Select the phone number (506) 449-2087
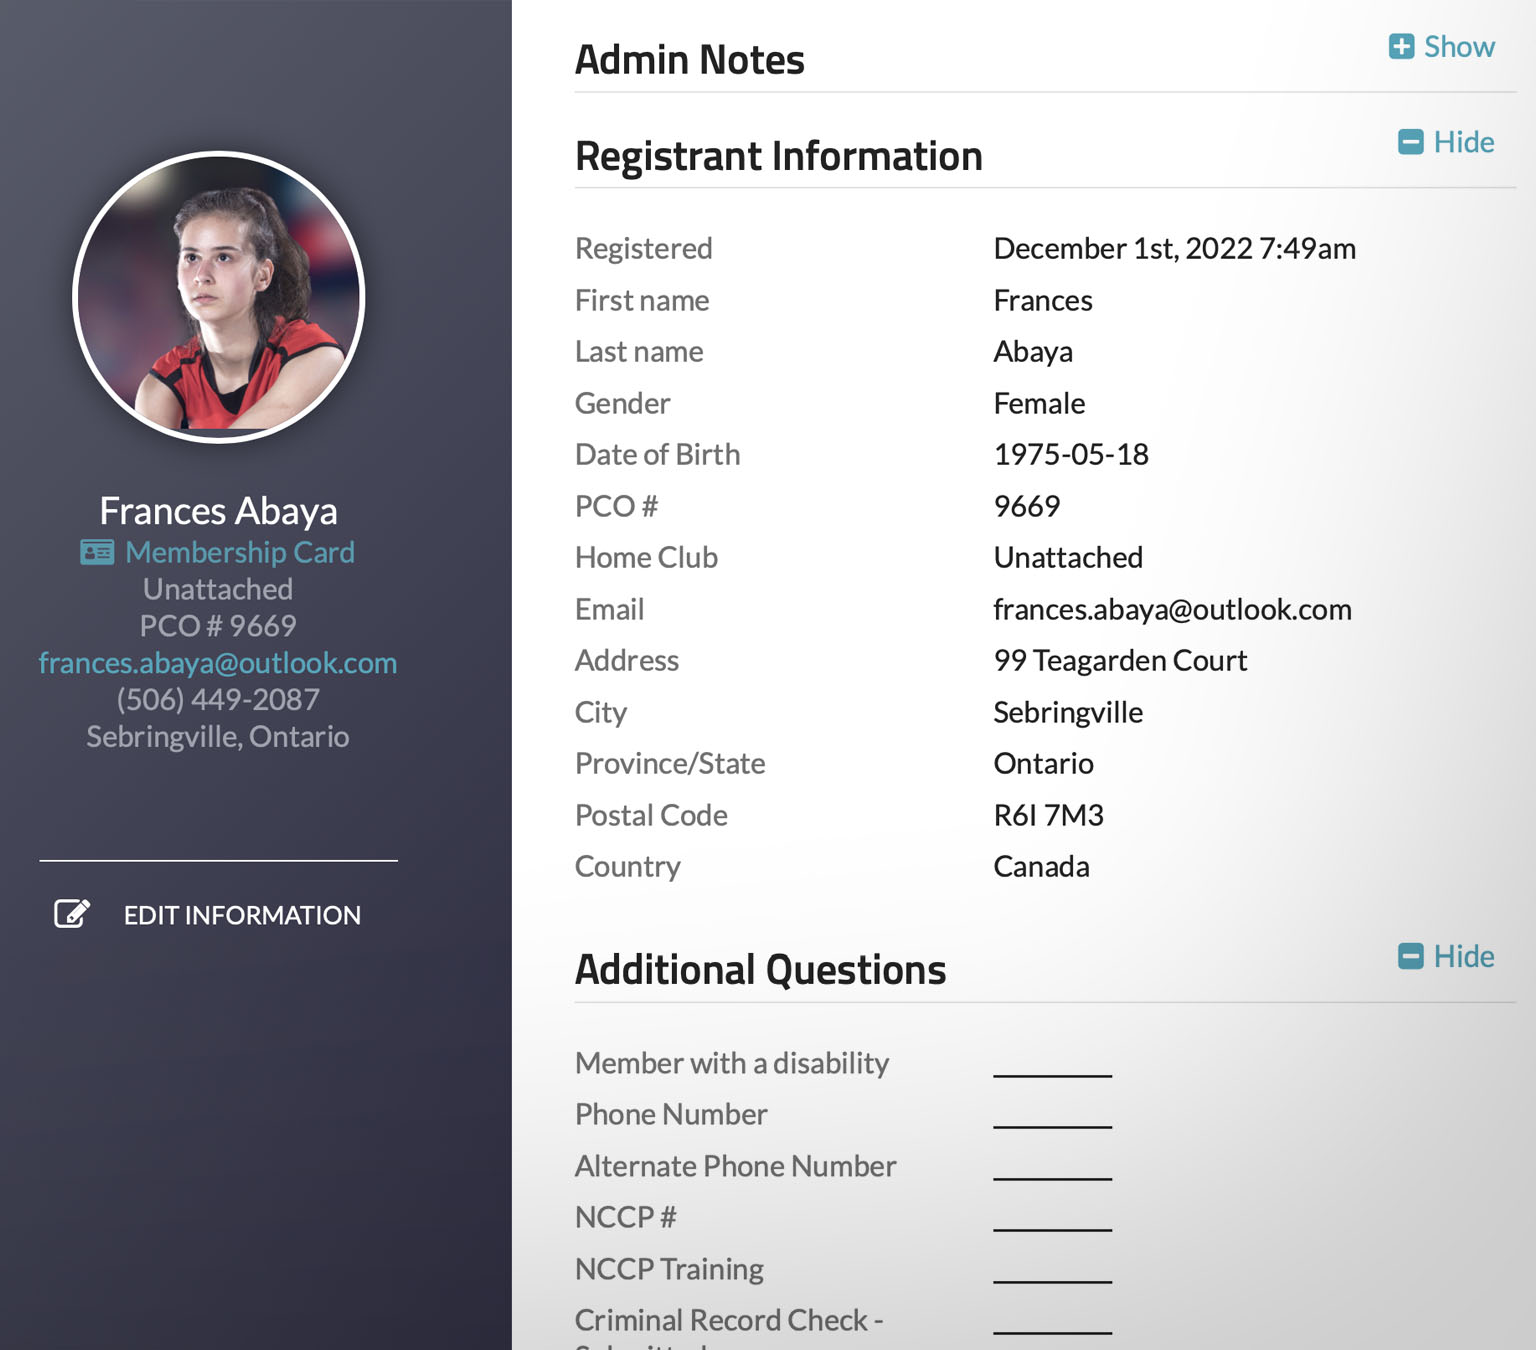 tap(217, 700)
